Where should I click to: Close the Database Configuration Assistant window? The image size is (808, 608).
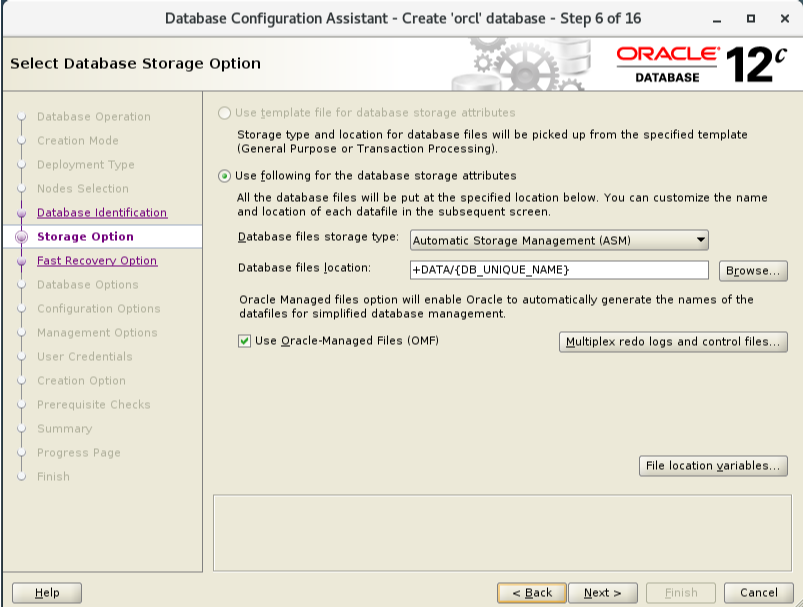(785, 19)
